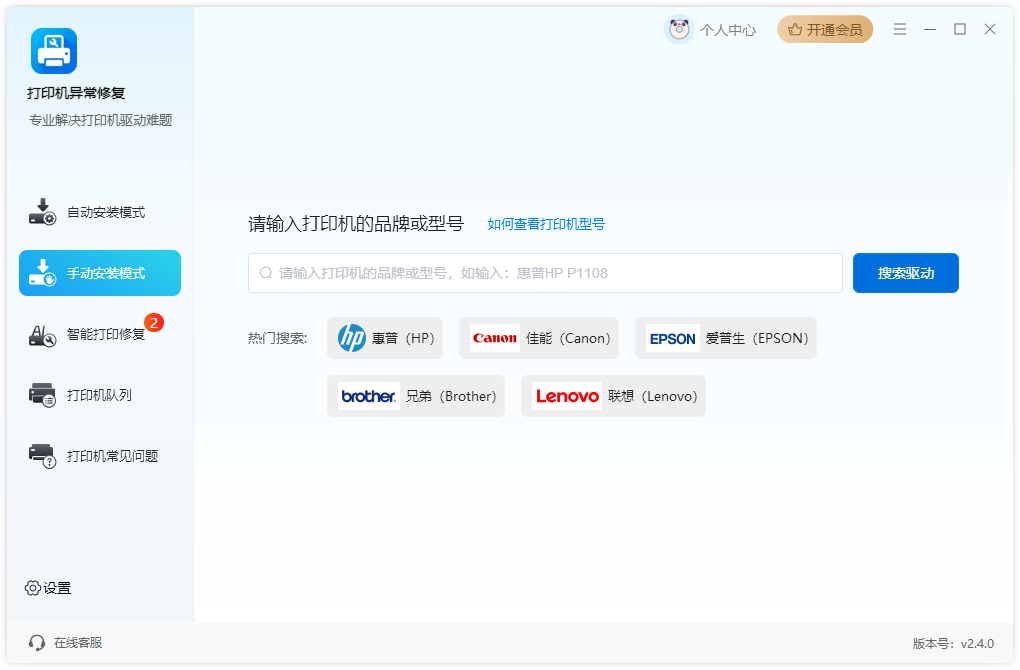Click the red notification badge showing 2

click(x=154, y=323)
